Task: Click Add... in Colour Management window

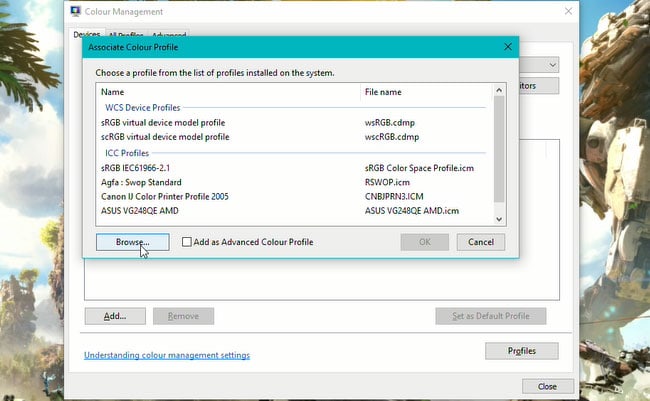Action: point(115,316)
